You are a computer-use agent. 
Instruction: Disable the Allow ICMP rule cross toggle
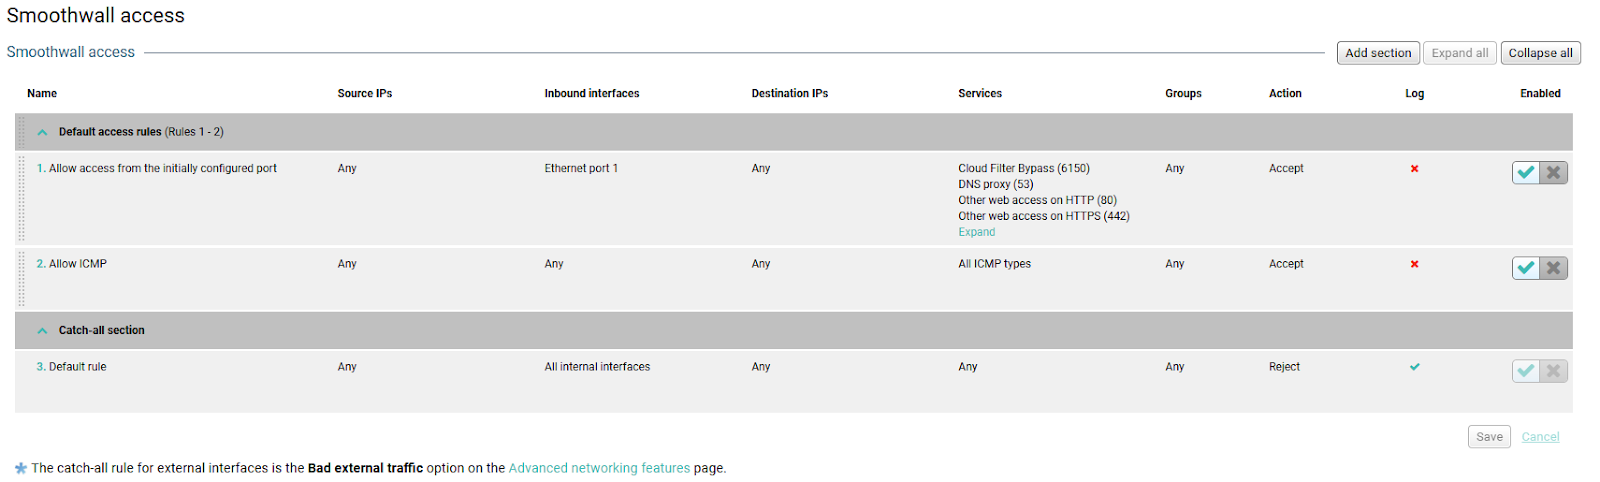1553,268
